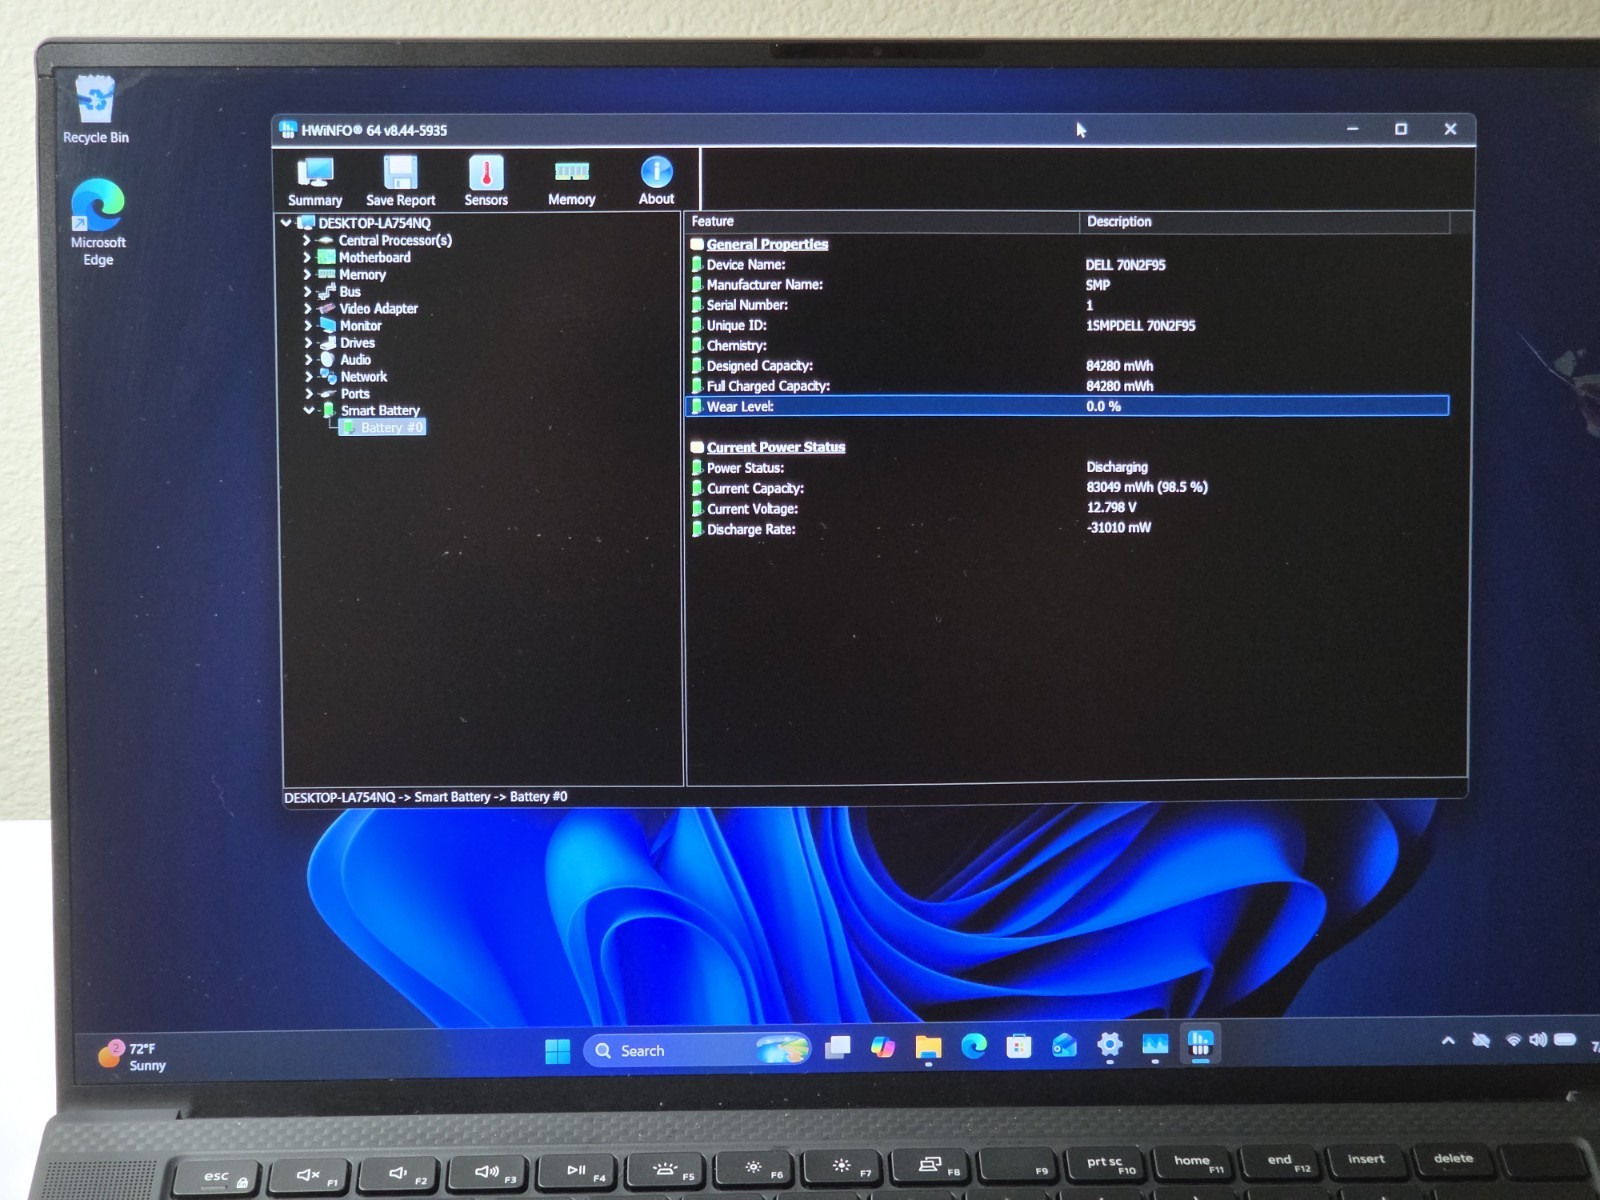Select the Motherboard tree item

click(374, 257)
